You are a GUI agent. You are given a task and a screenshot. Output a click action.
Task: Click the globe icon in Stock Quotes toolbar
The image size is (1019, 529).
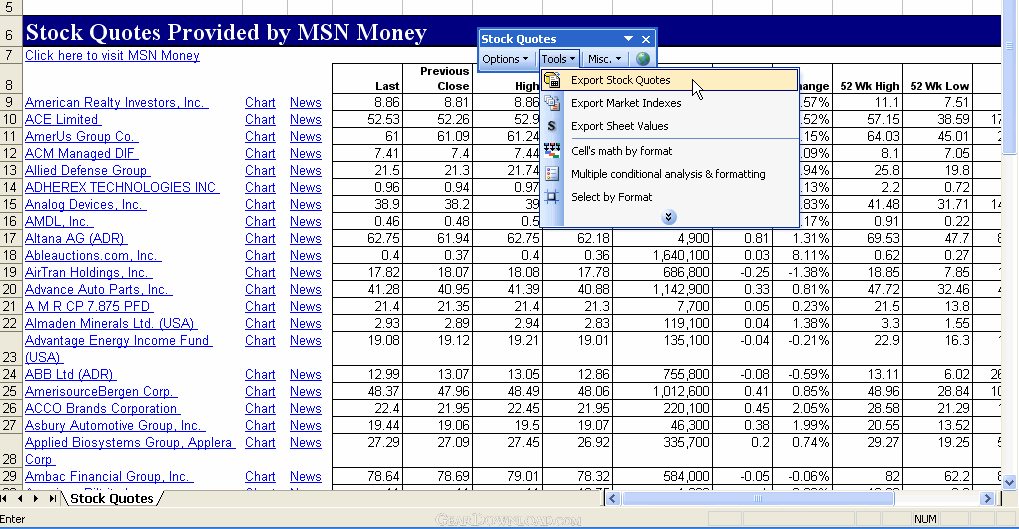pos(643,59)
